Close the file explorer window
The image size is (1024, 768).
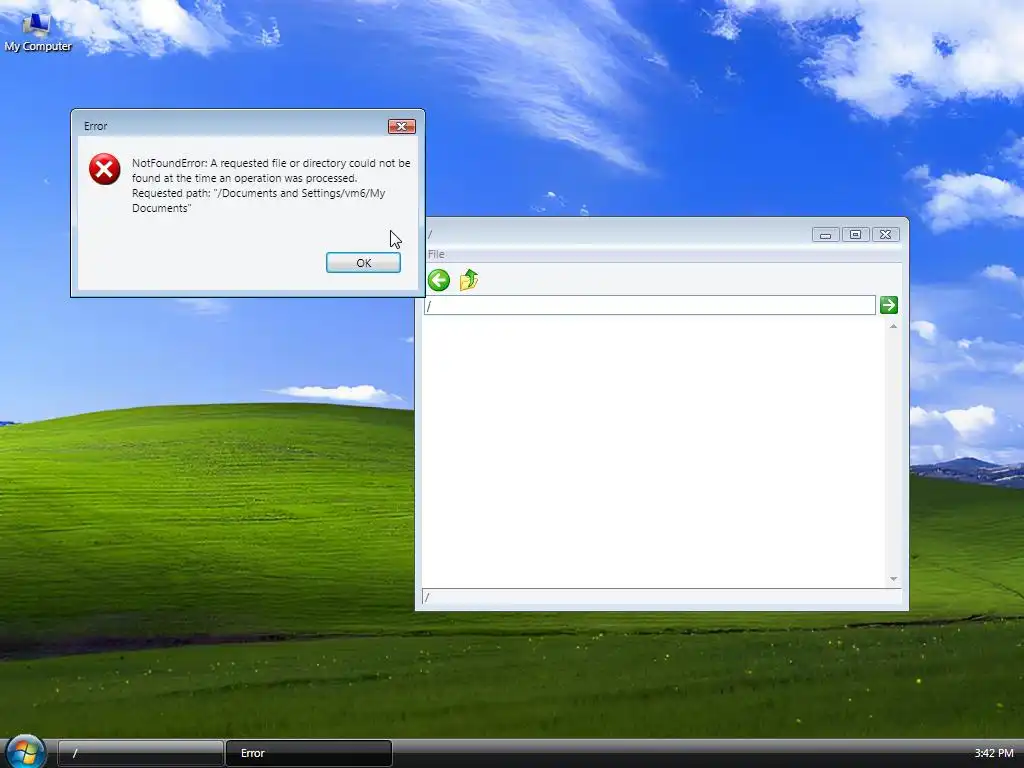[886, 234]
